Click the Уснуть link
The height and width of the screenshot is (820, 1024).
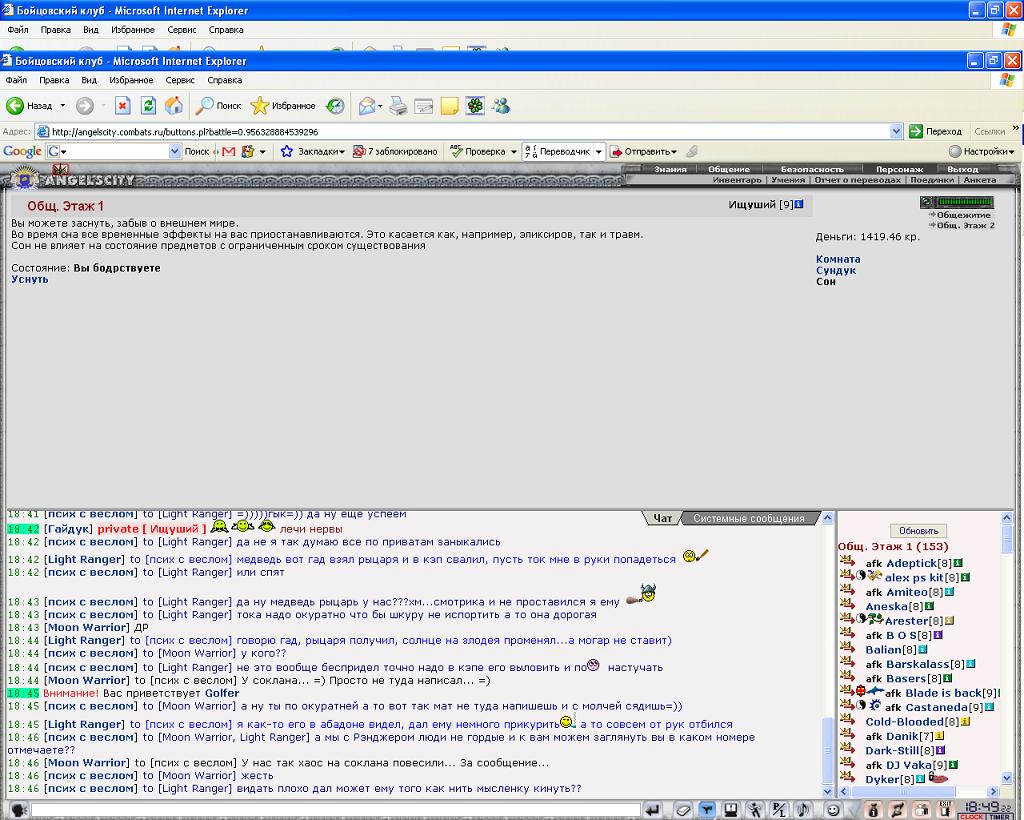click(30, 279)
